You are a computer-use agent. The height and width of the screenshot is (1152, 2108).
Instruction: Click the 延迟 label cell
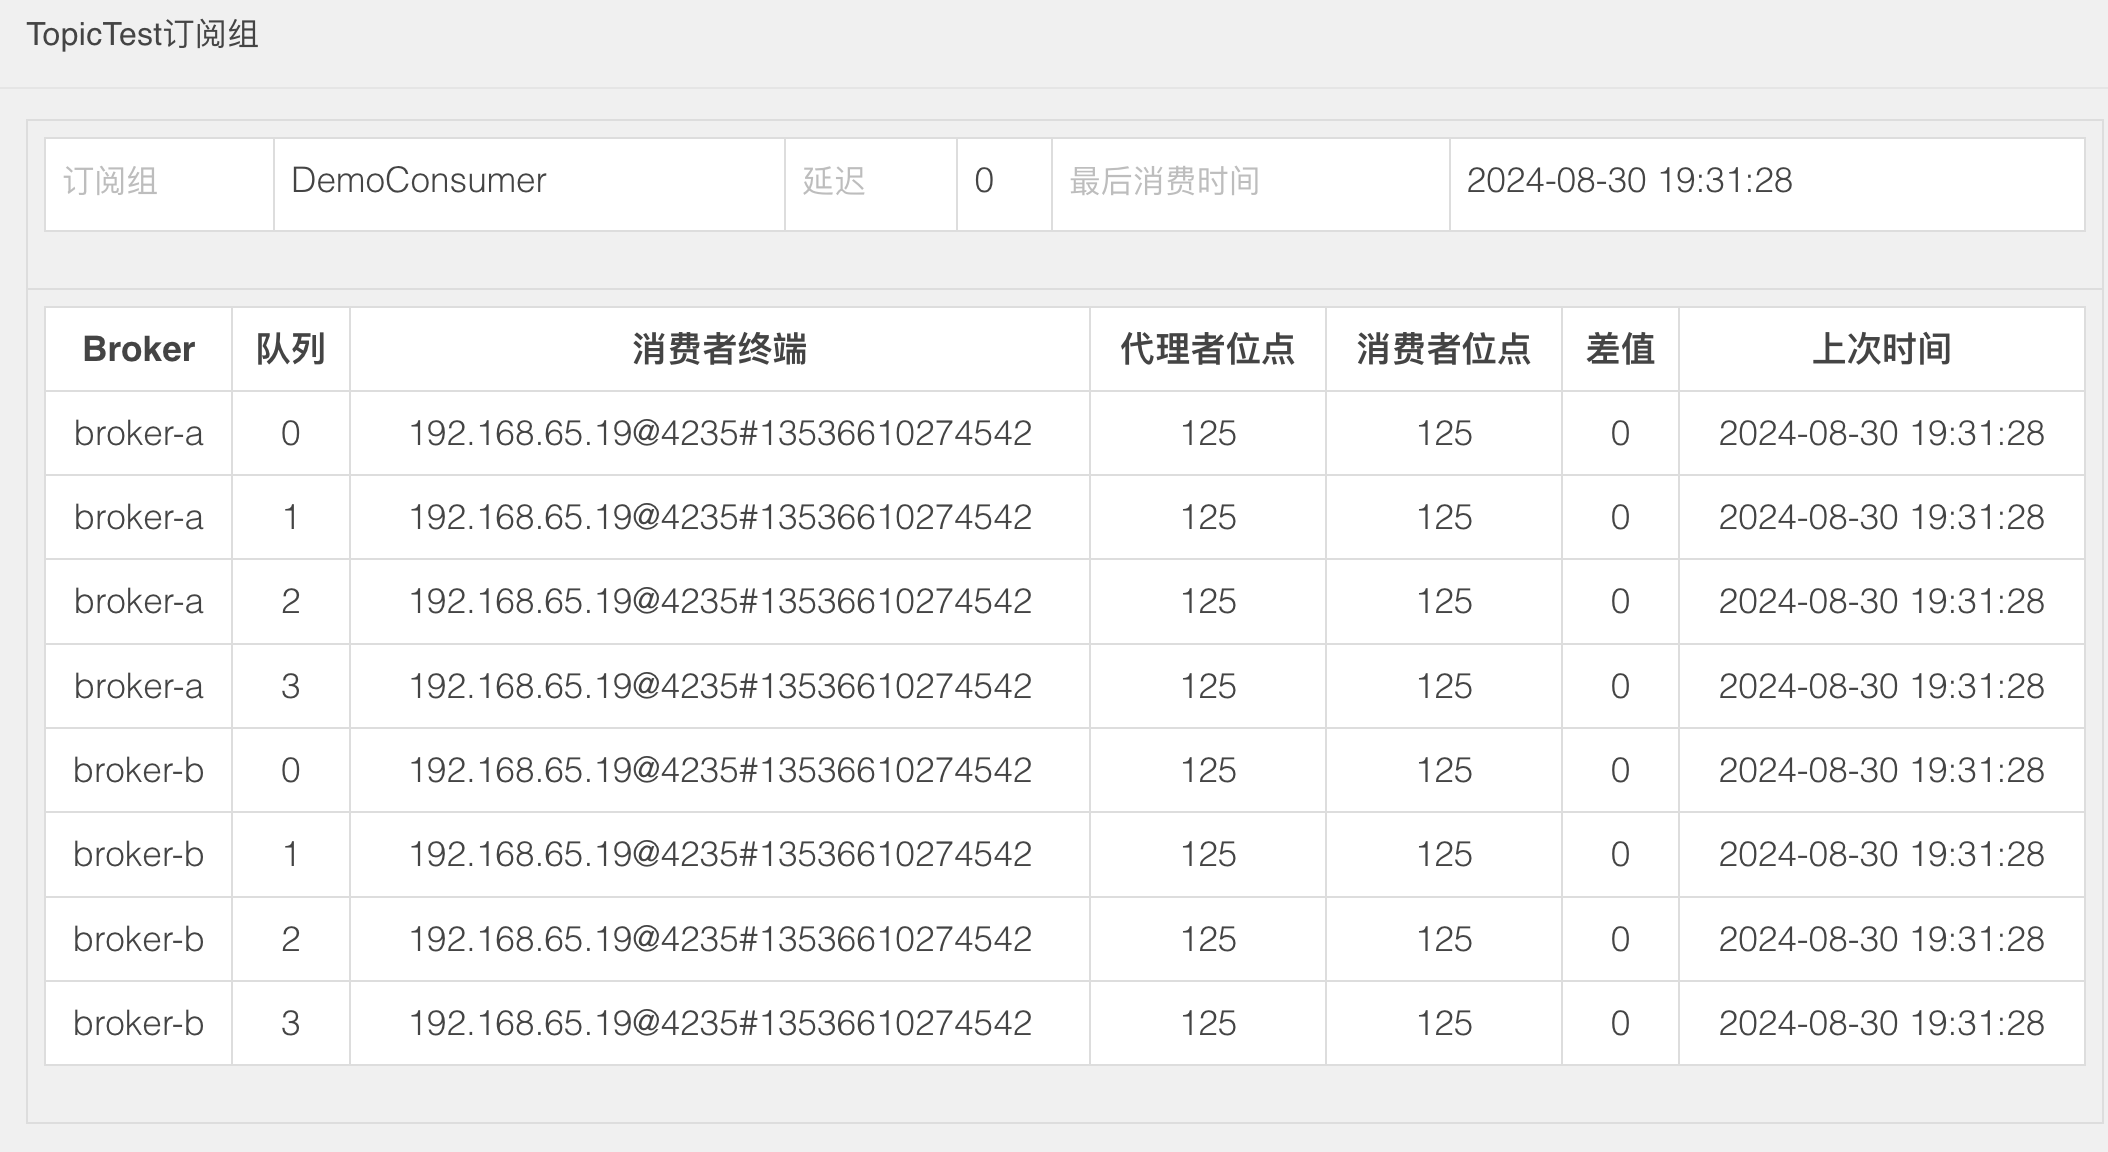coord(833,182)
